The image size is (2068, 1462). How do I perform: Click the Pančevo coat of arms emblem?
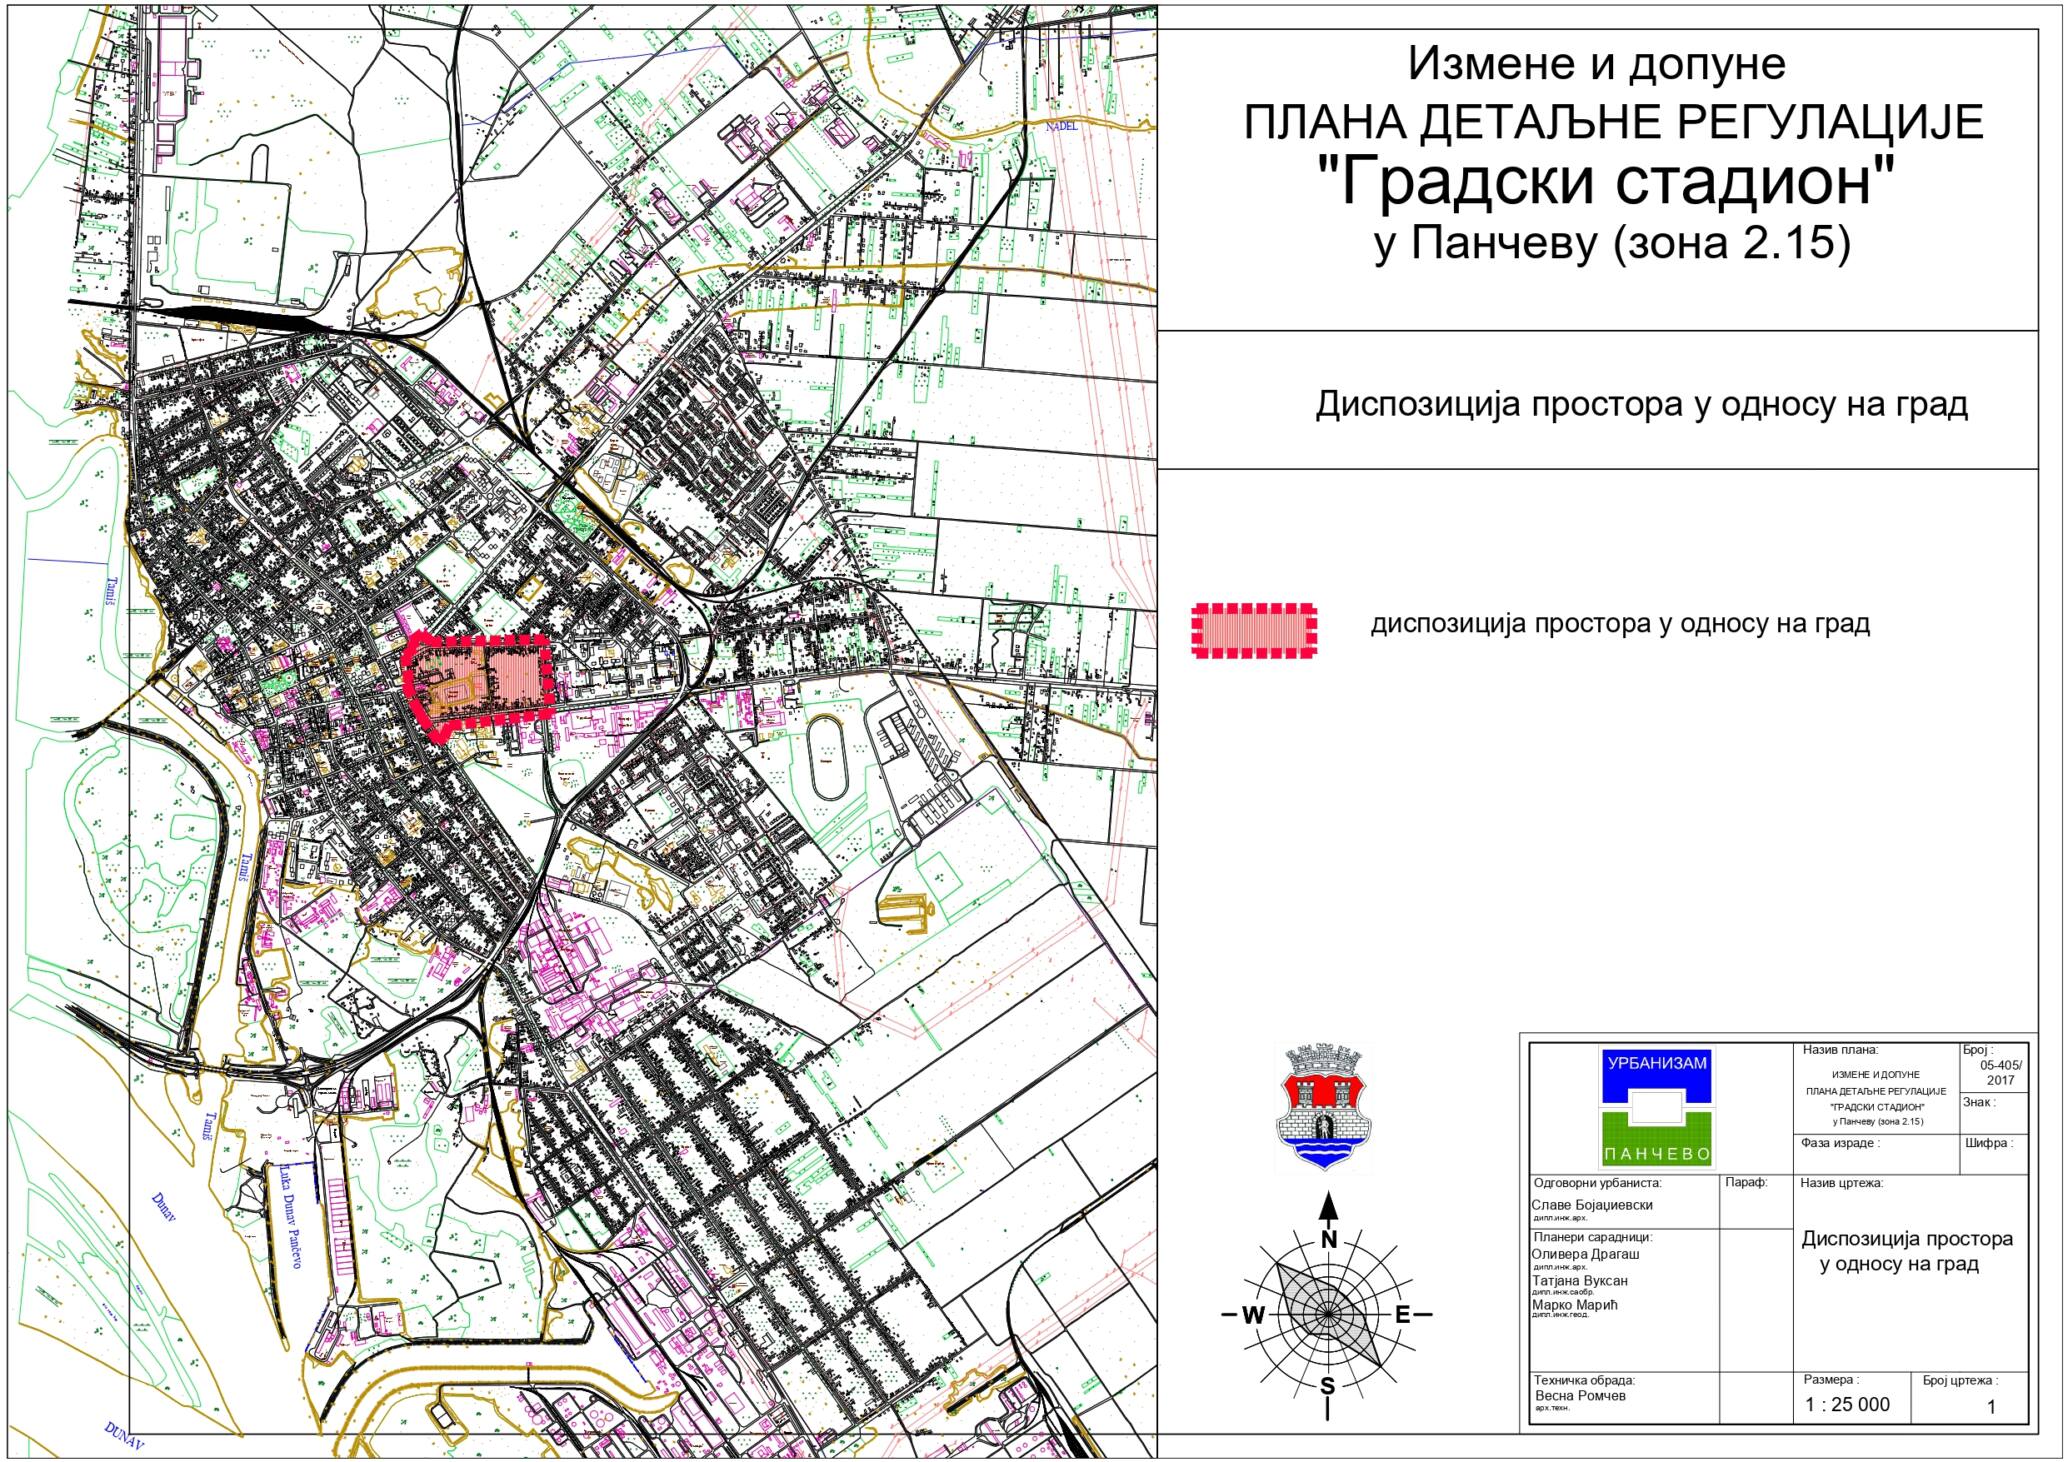click(1324, 1106)
